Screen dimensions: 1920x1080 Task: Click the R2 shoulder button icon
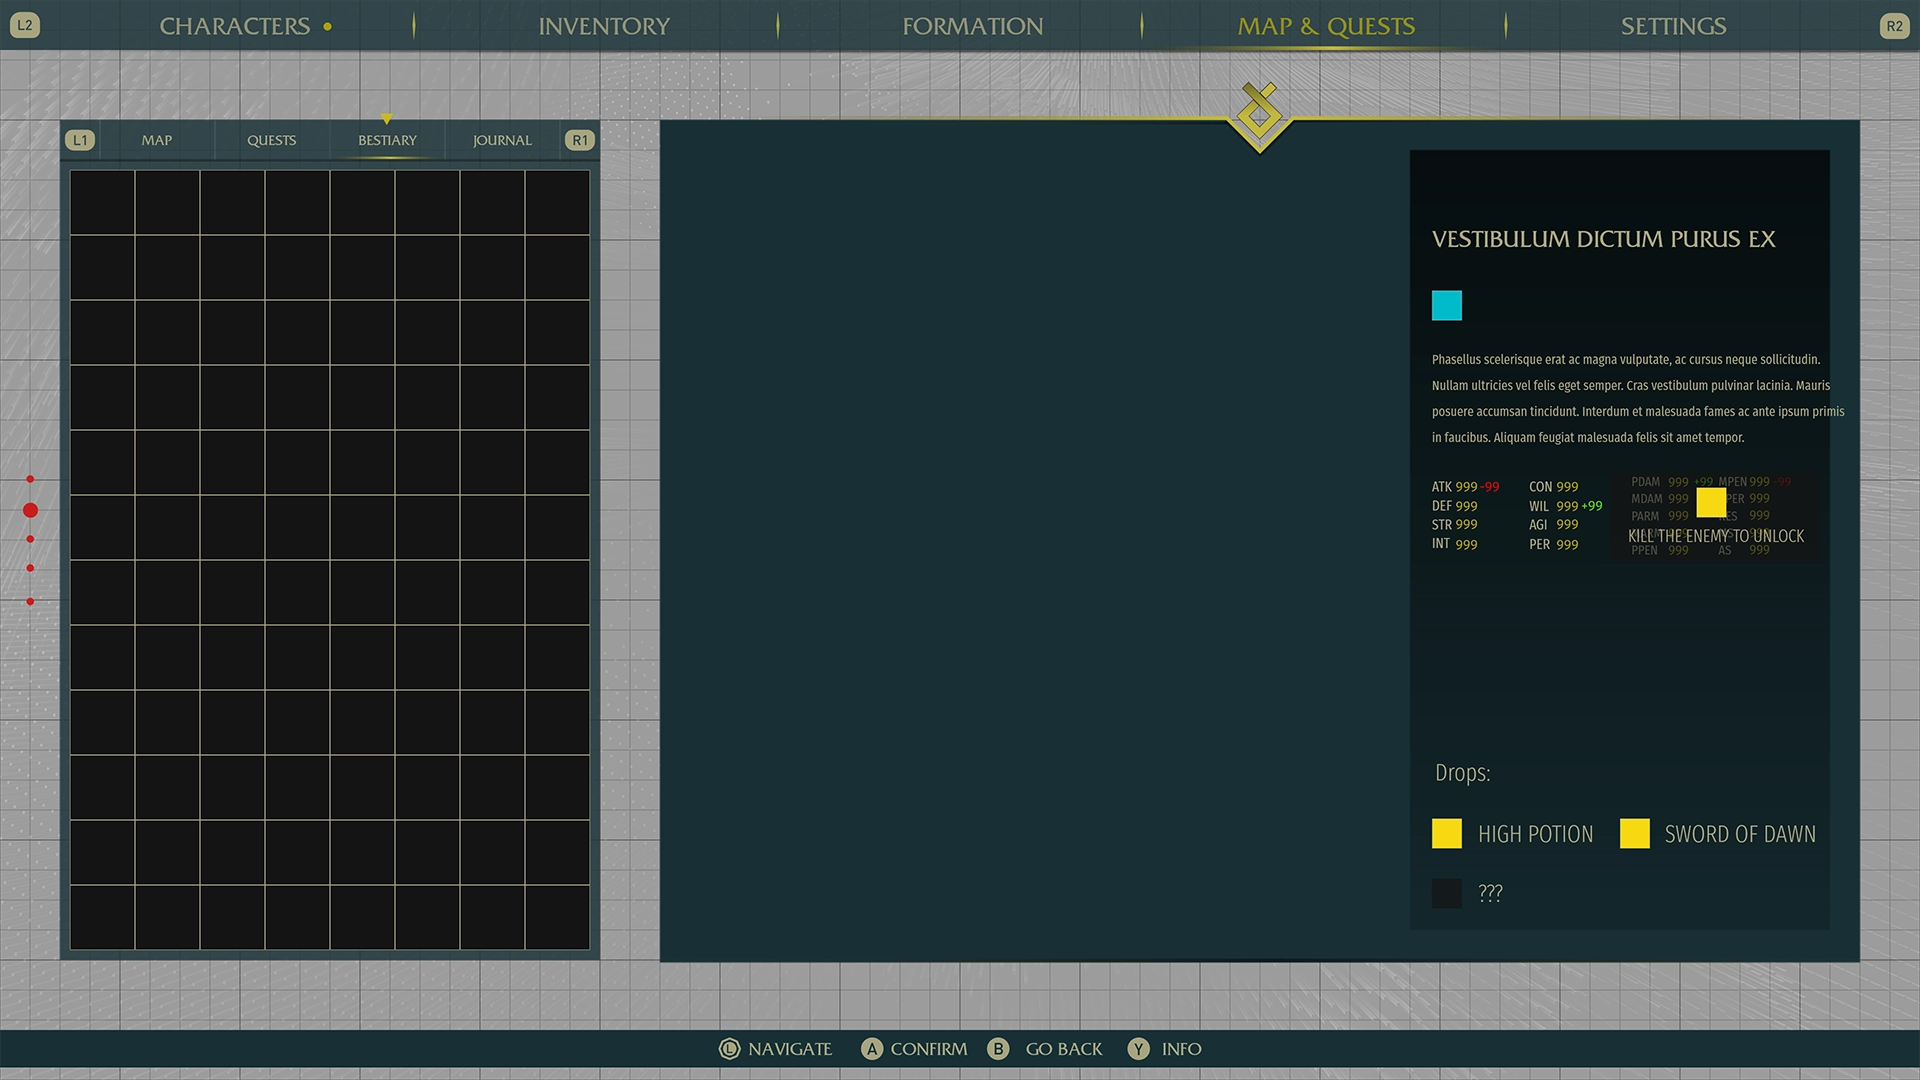pyautogui.click(x=1894, y=26)
